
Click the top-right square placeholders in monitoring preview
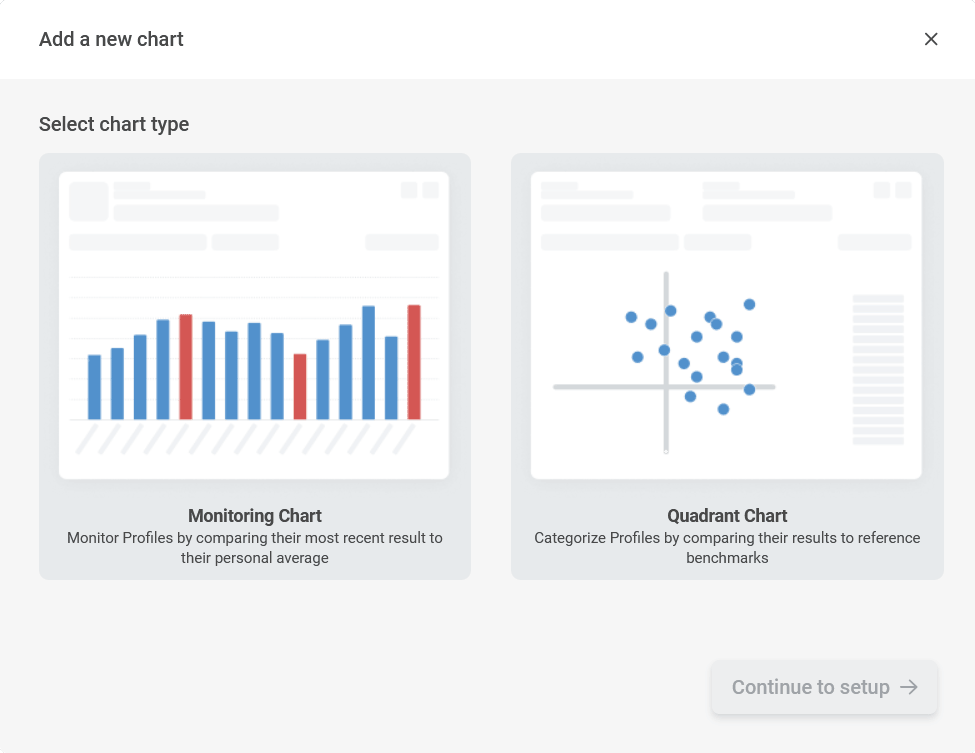click(x=420, y=190)
